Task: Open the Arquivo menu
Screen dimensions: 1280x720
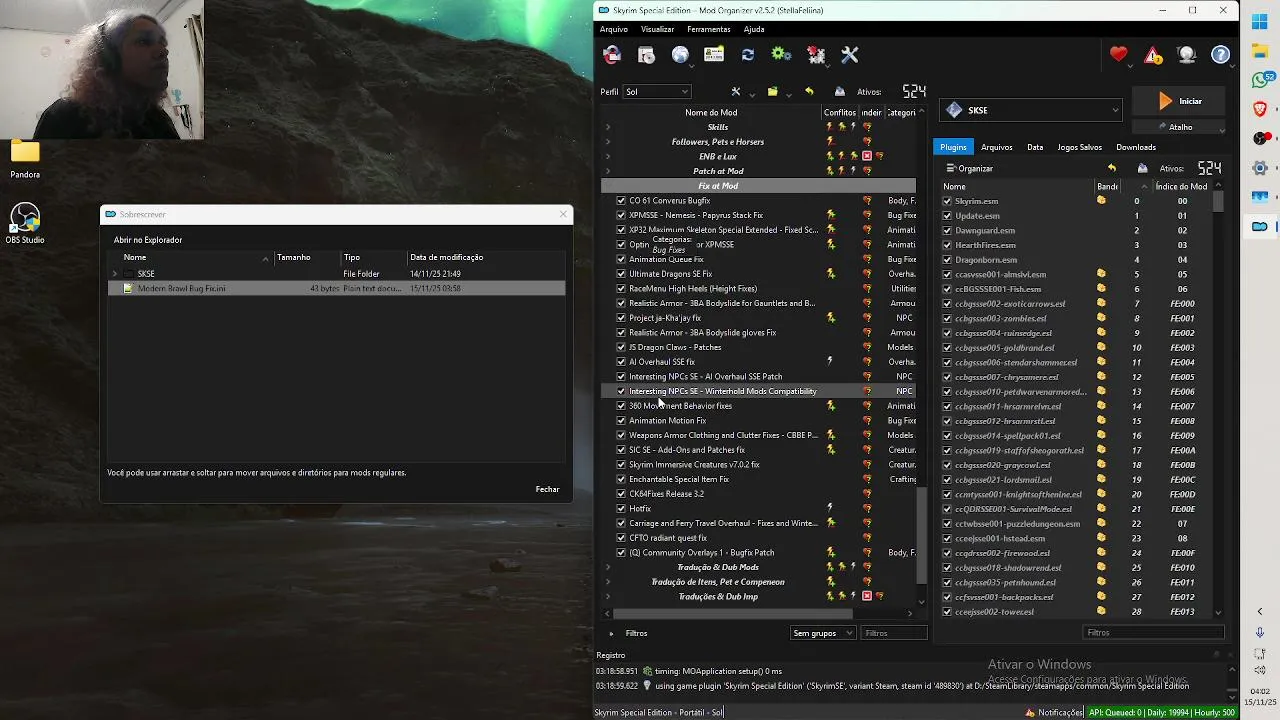Action: tap(614, 29)
